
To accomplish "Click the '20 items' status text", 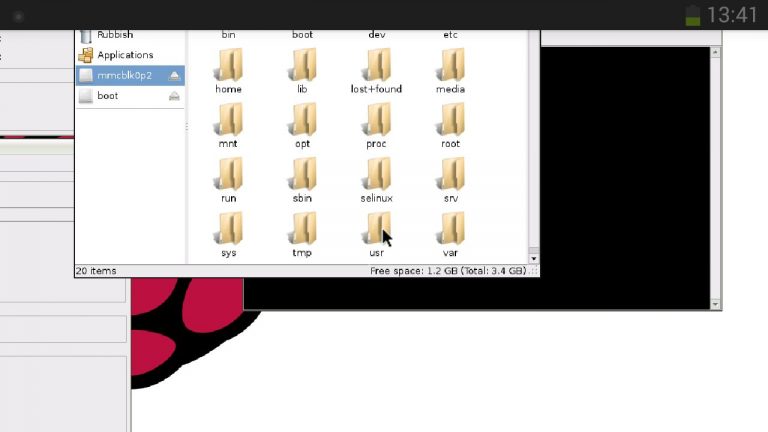I will (96, 271).
